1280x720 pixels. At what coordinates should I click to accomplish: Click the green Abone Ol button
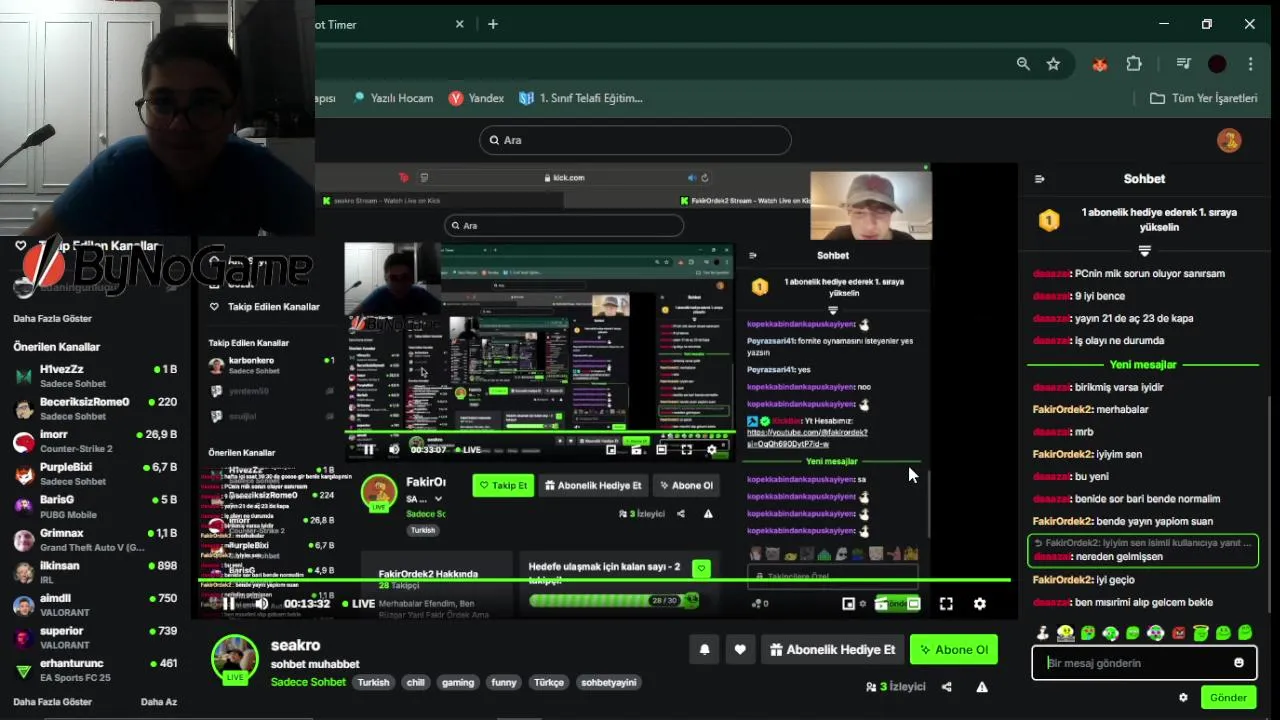pos(954,649)
